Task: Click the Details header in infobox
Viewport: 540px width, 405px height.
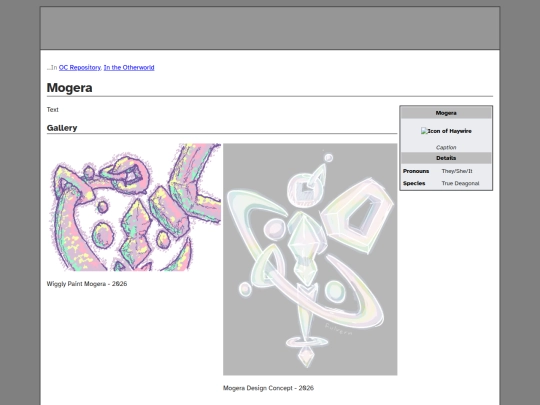Action: tap(446, 158)
